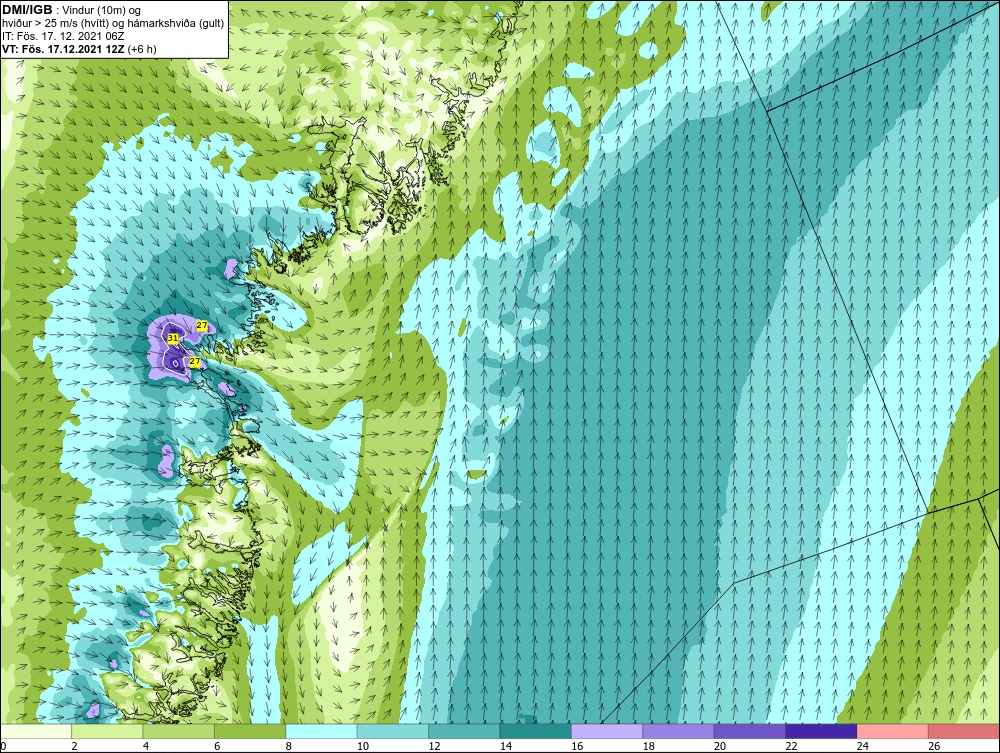This screenshot has height=753, width=1000.
Task: Pick the 24–26 m/s pink legend swatch
Action: click(x=893, y=731)
